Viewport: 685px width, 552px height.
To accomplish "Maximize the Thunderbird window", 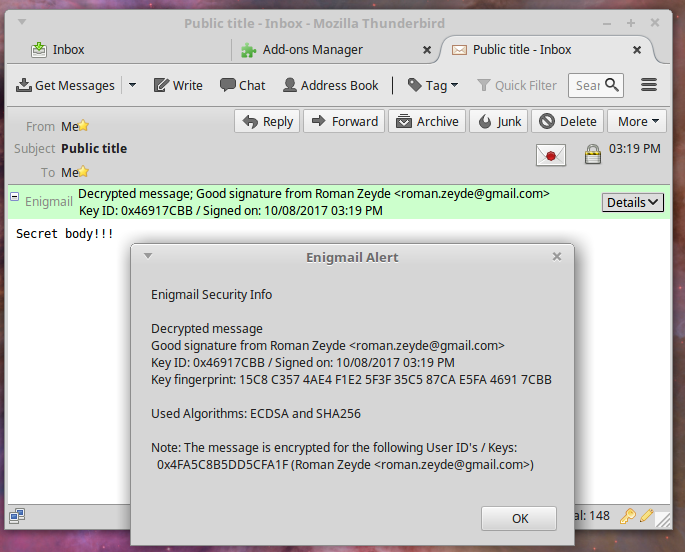I will (630, 23).
